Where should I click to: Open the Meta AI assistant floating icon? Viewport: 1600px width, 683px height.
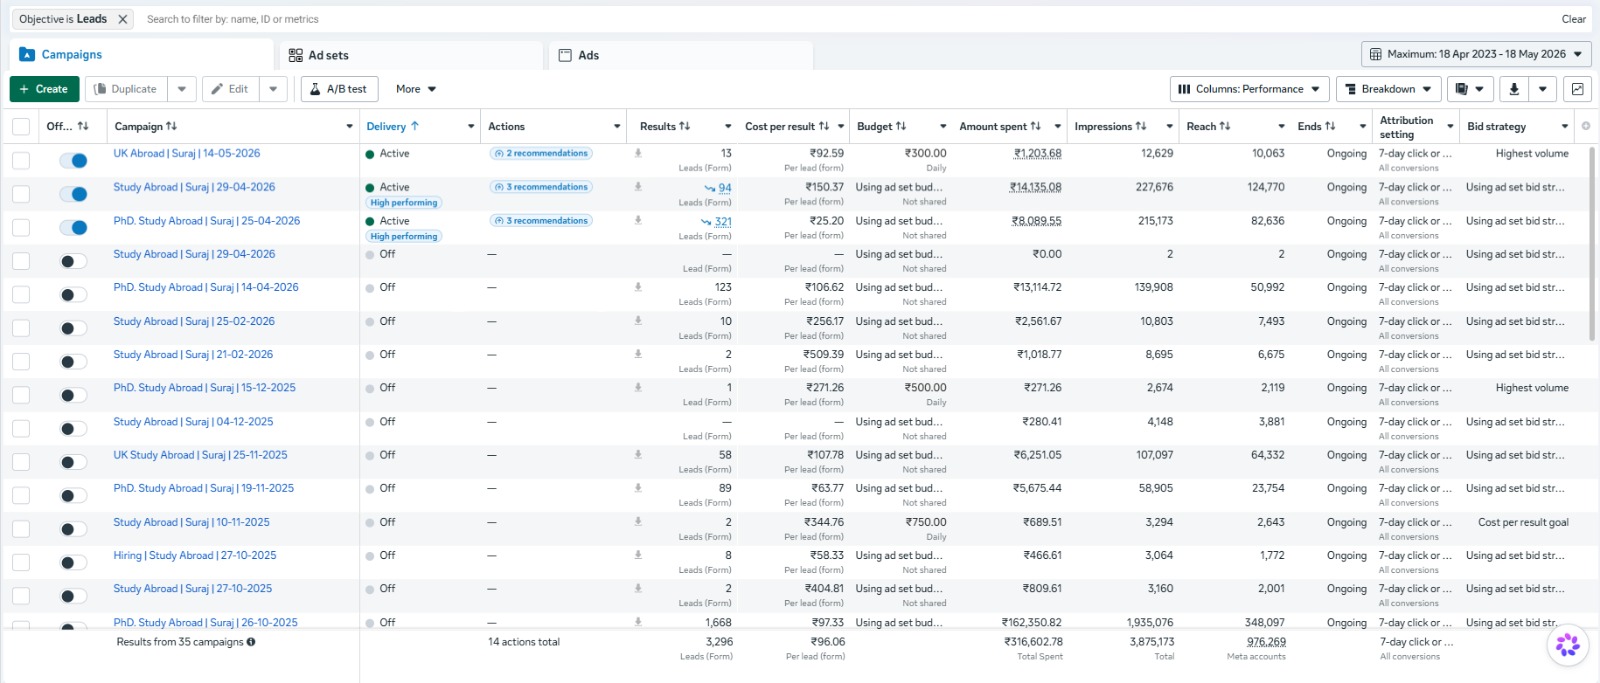tap(1568, 645)
